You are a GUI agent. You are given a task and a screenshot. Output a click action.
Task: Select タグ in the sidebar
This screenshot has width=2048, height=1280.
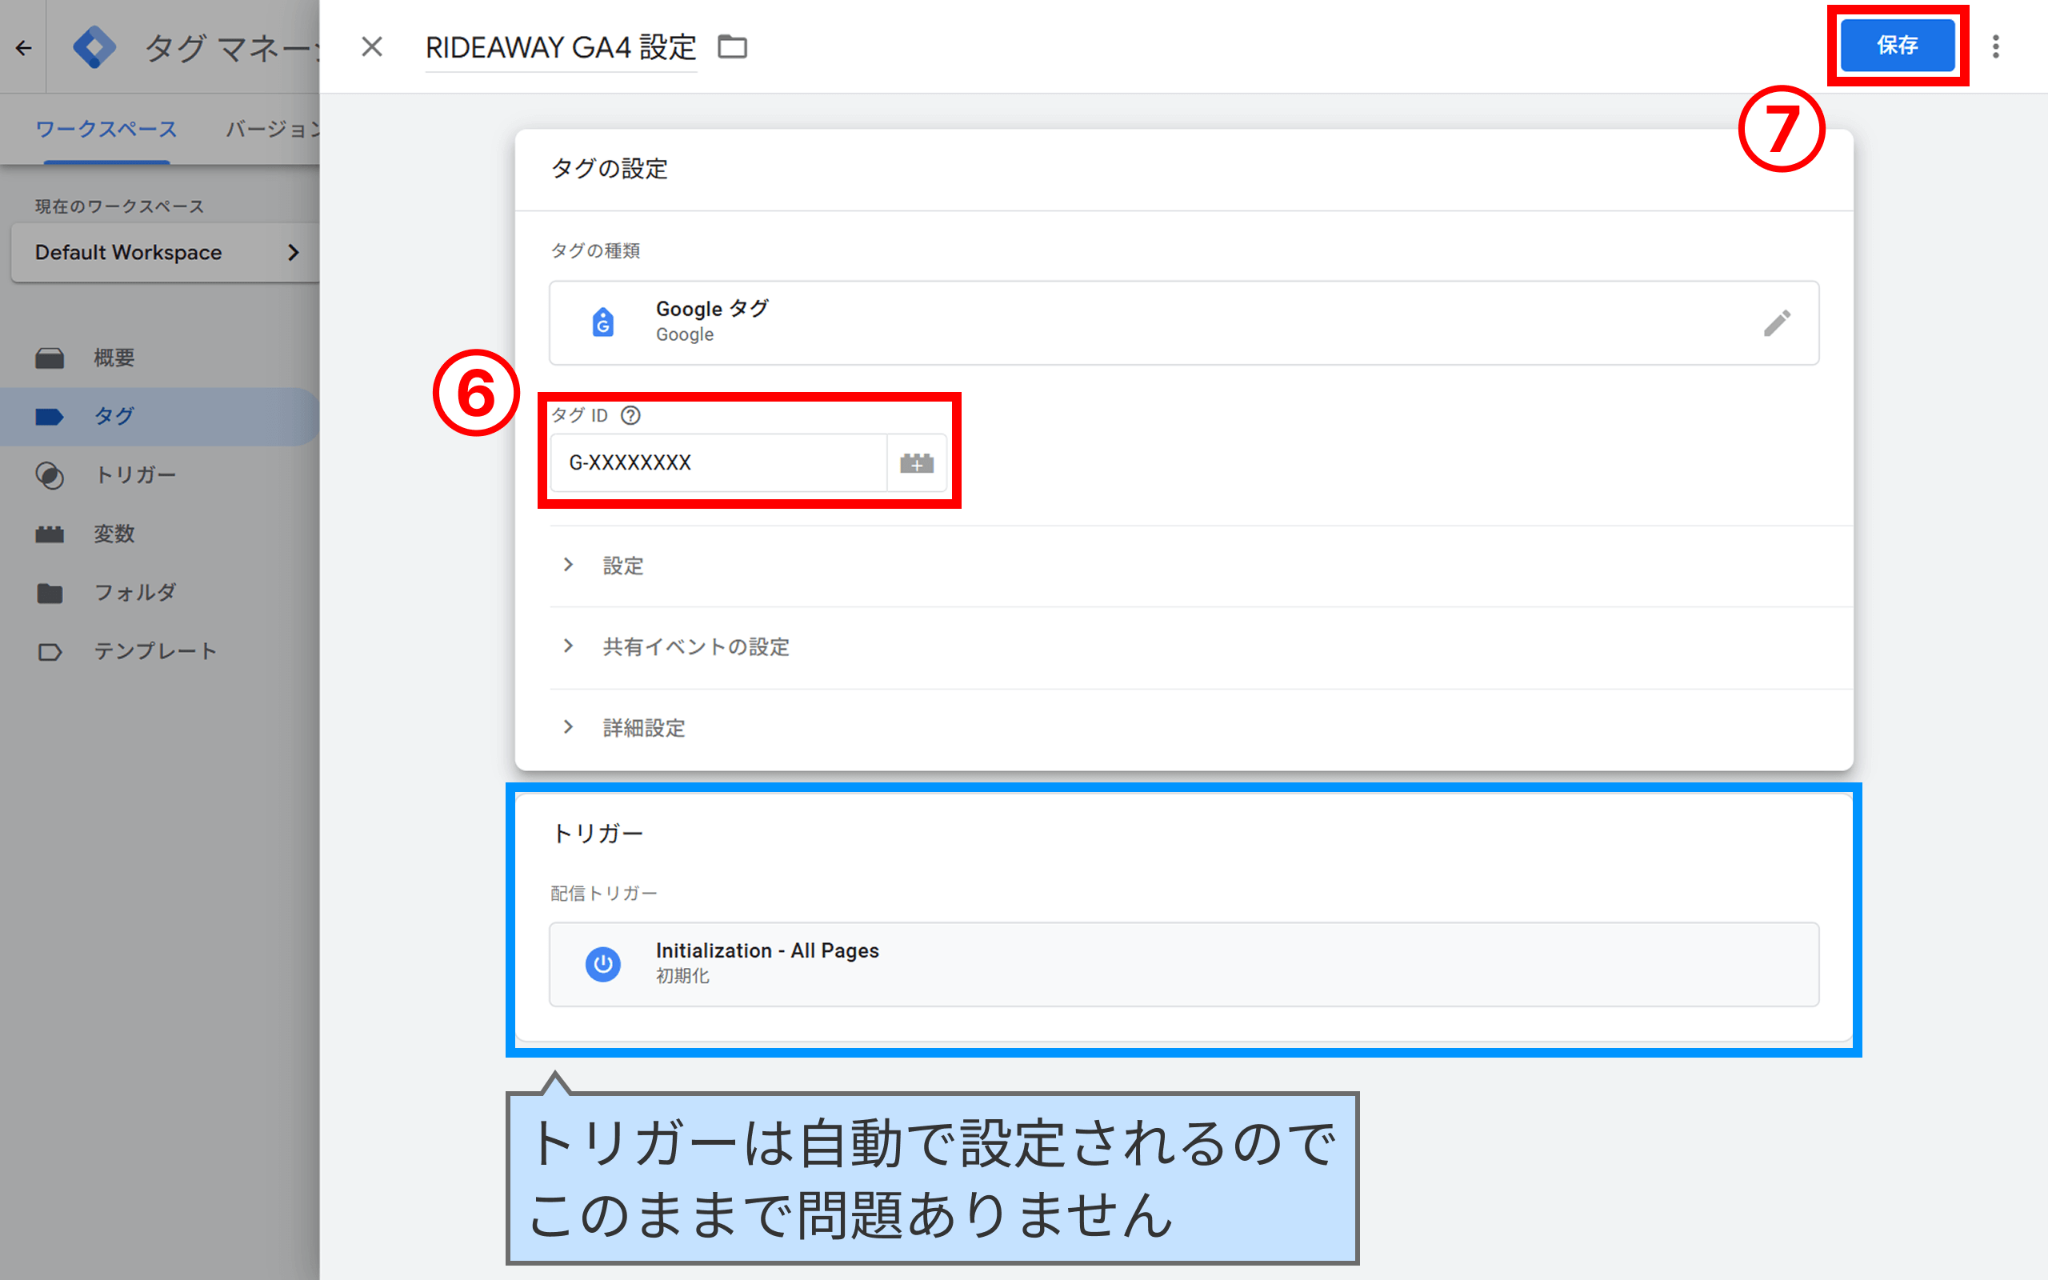pyautogui.click(x=113, y=416)
